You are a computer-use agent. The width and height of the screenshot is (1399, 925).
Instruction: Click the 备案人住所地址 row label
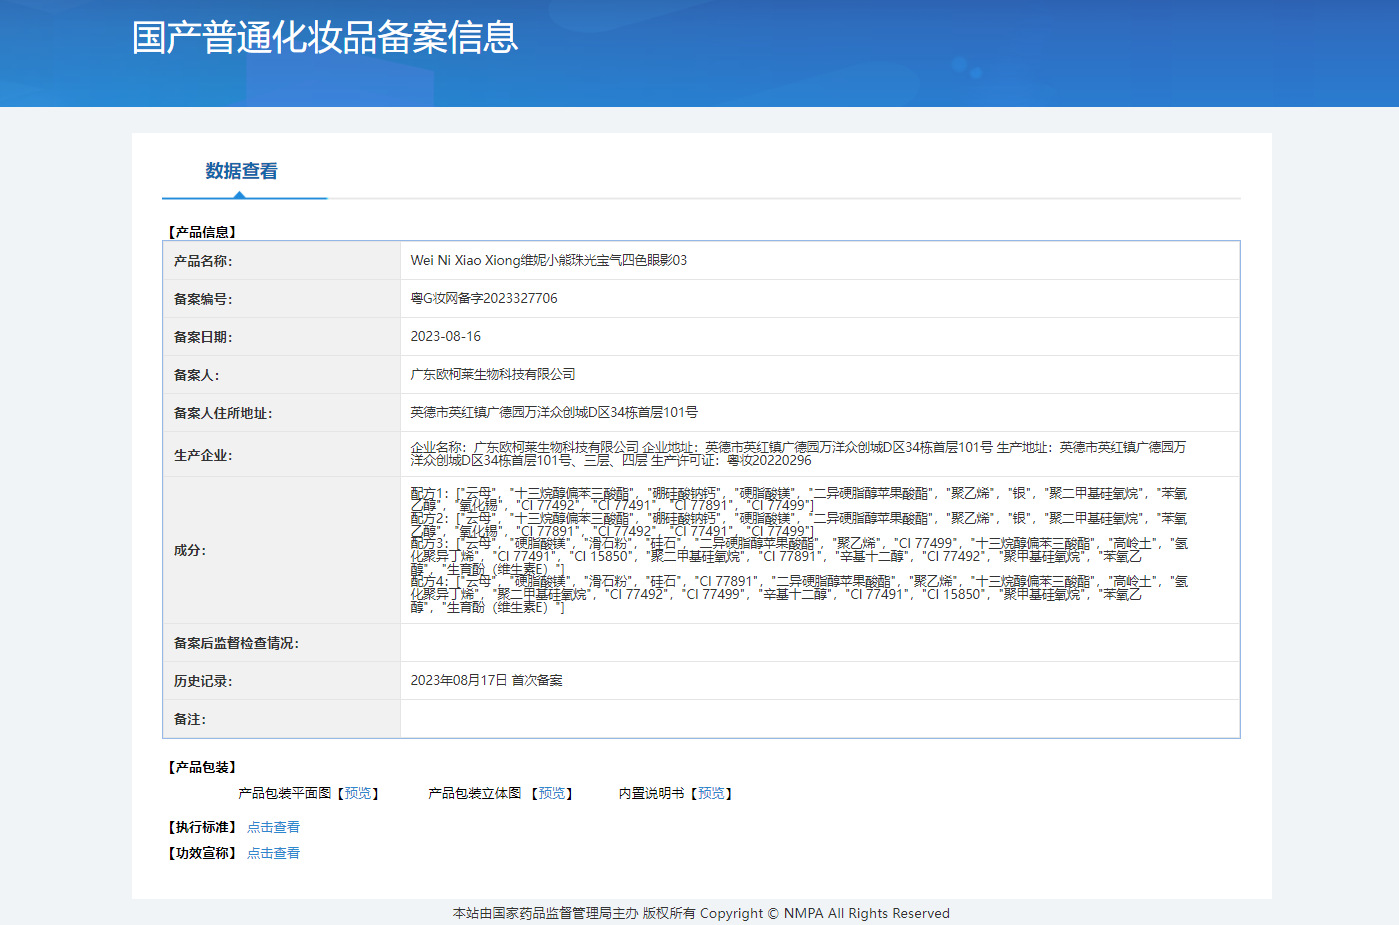[223, 413]
